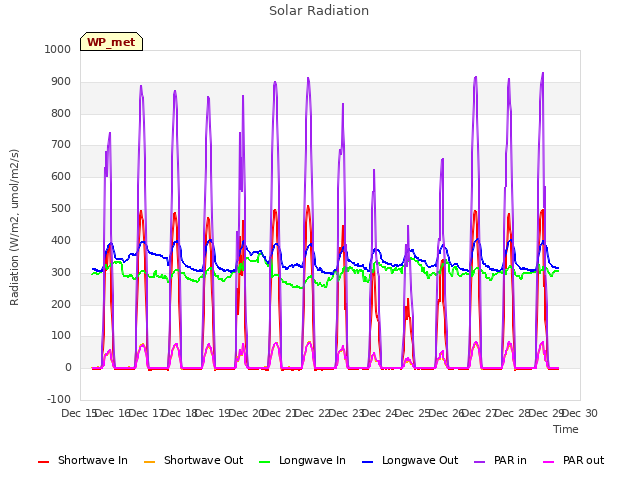The image size is (640, 480).
Task: Click the -100 y-axis tick label
Action: tap(59, 399)
